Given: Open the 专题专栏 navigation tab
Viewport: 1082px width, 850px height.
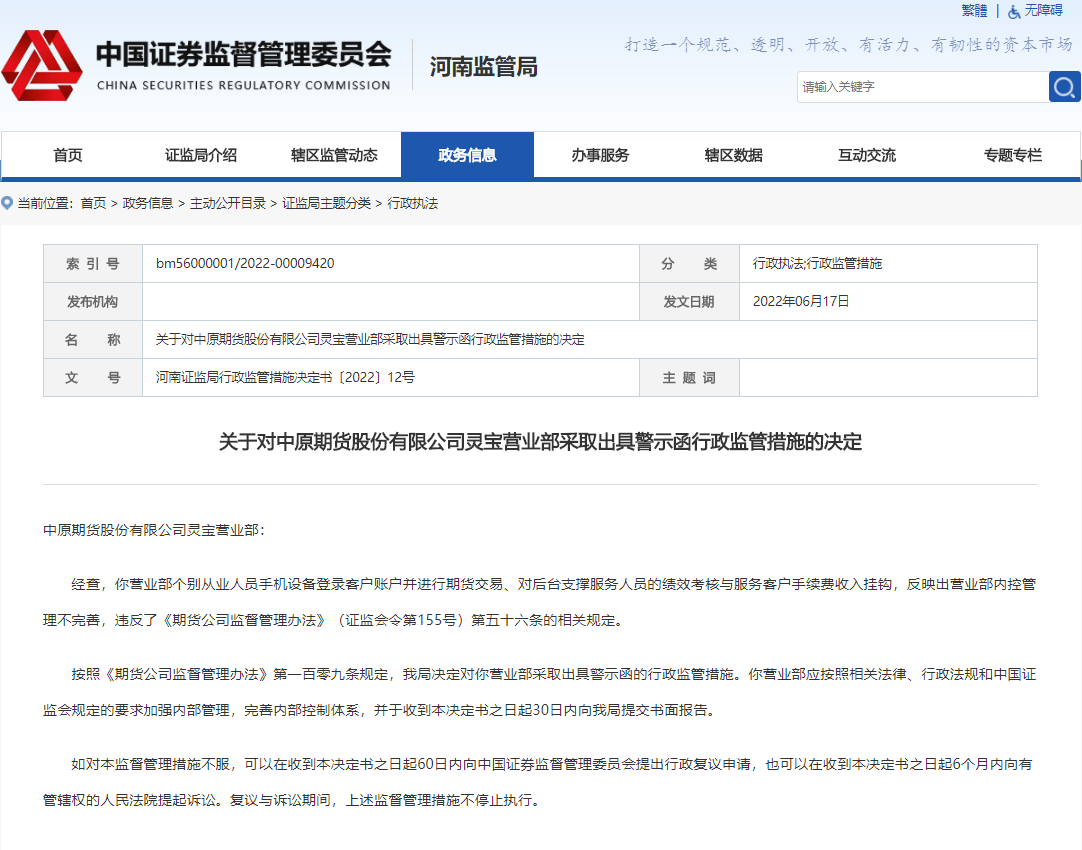Looking at the screenshot, I should click(x=1012, y=155).
